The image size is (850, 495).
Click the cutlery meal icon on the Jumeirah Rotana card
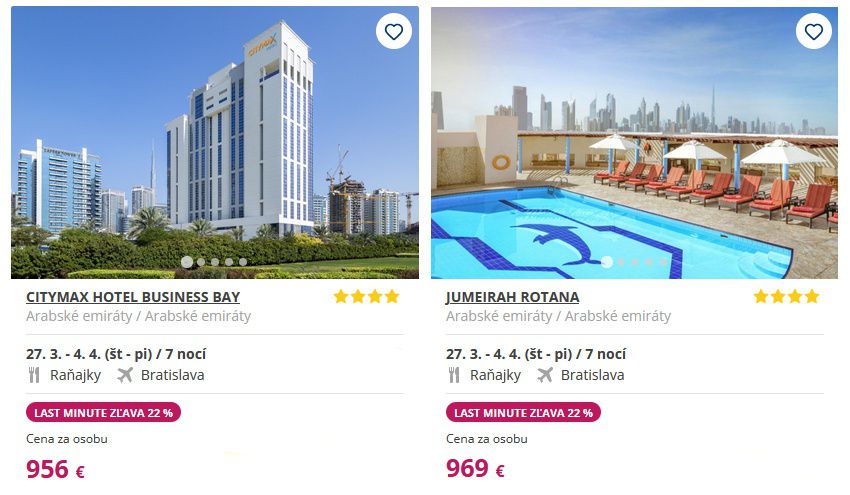coord(454,375)
